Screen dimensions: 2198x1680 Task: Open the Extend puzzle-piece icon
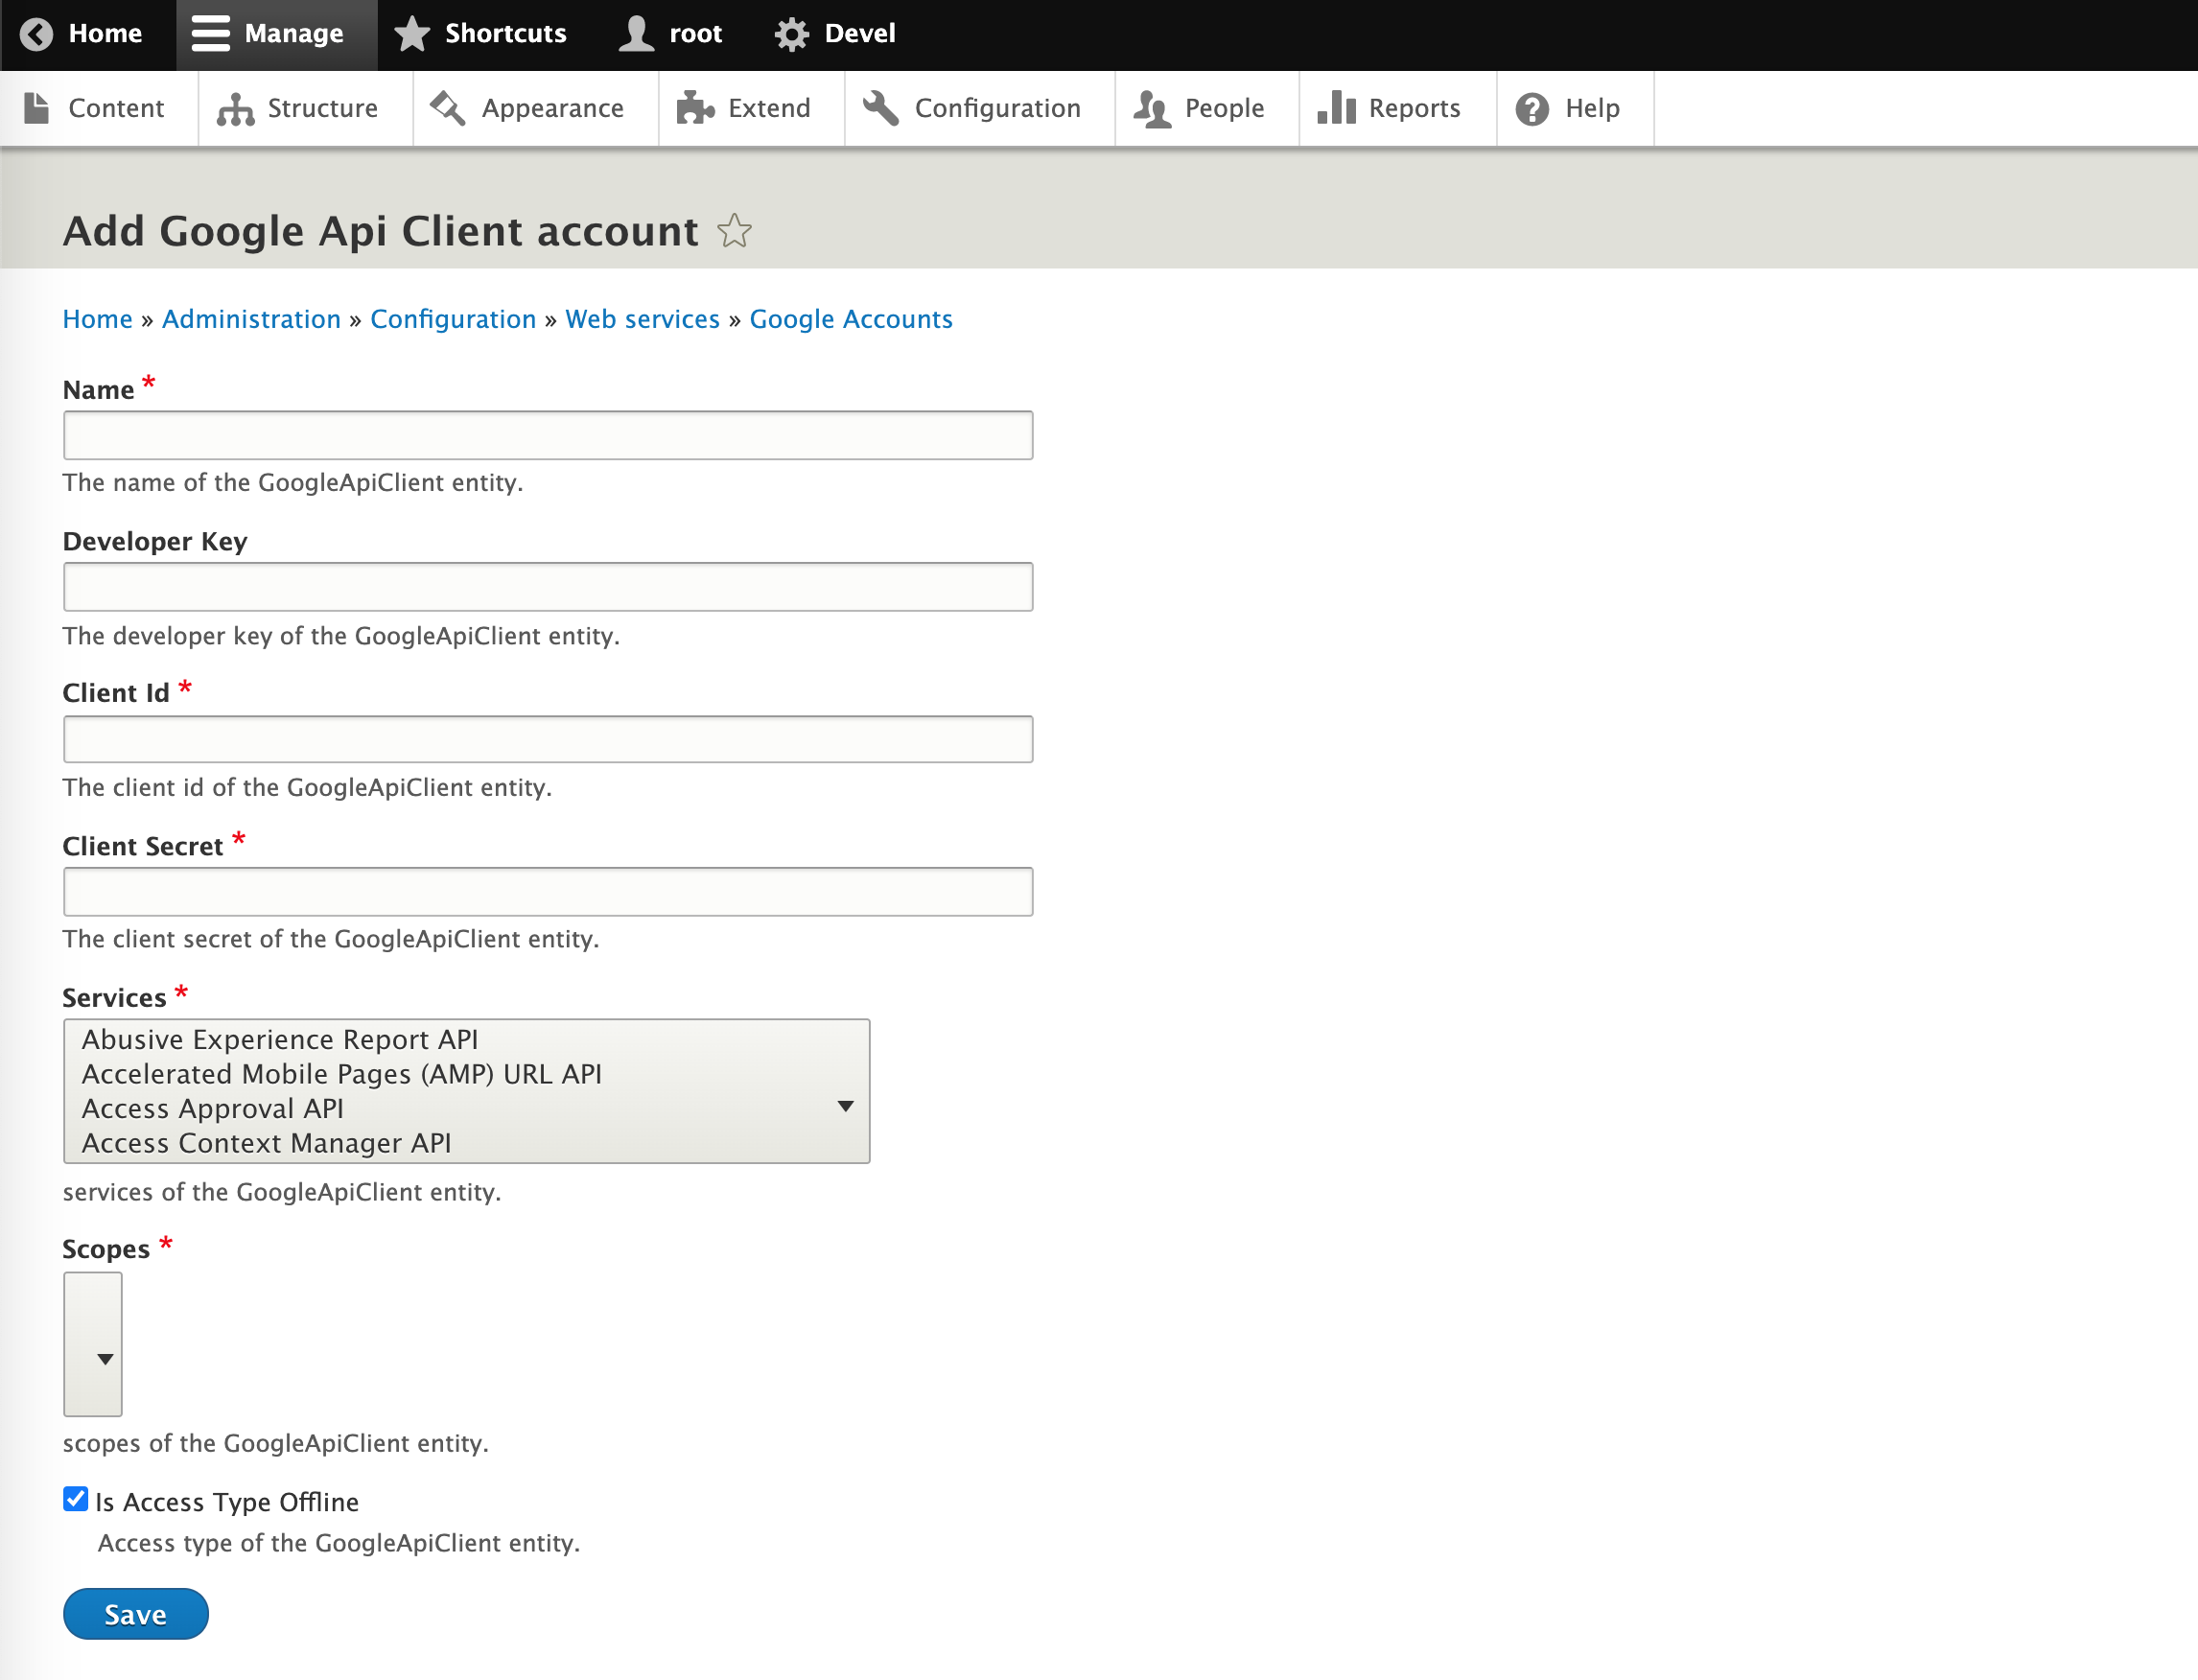coord(695,108)
